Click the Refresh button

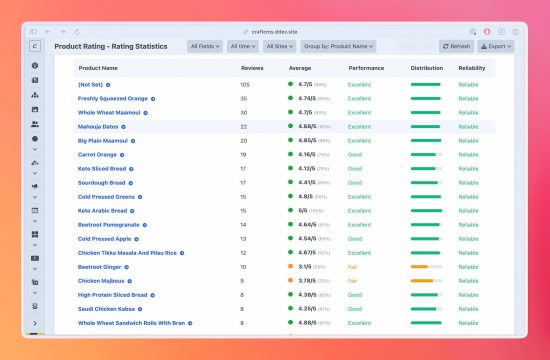tap(456, 46)
